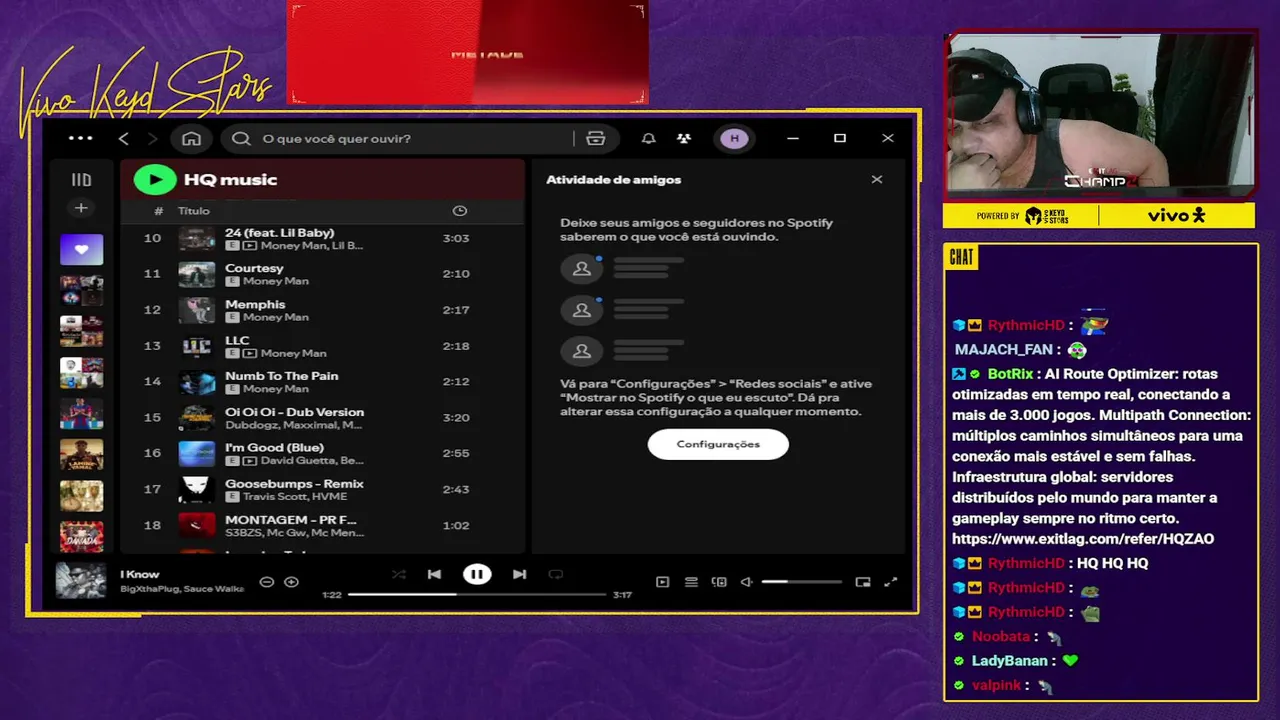Open the Browse icon inside the search bar

(x=596, y=139)
